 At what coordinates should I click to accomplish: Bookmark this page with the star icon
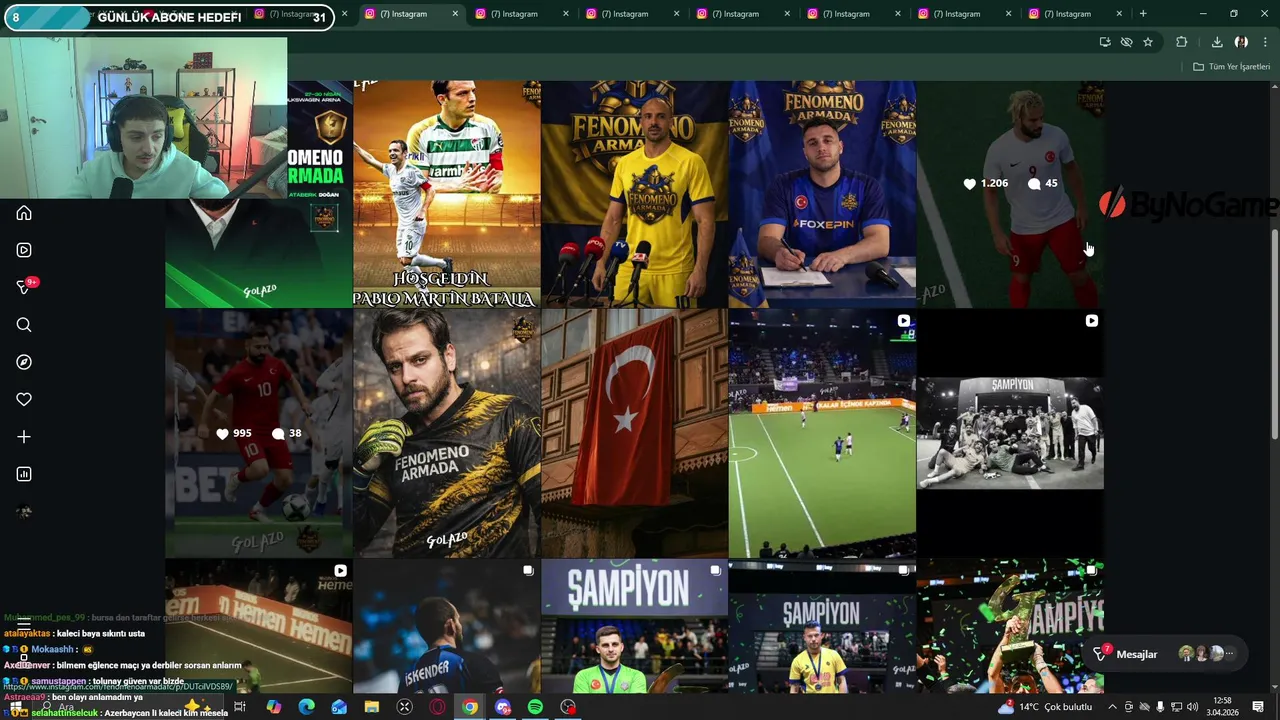pos(1148,42)
